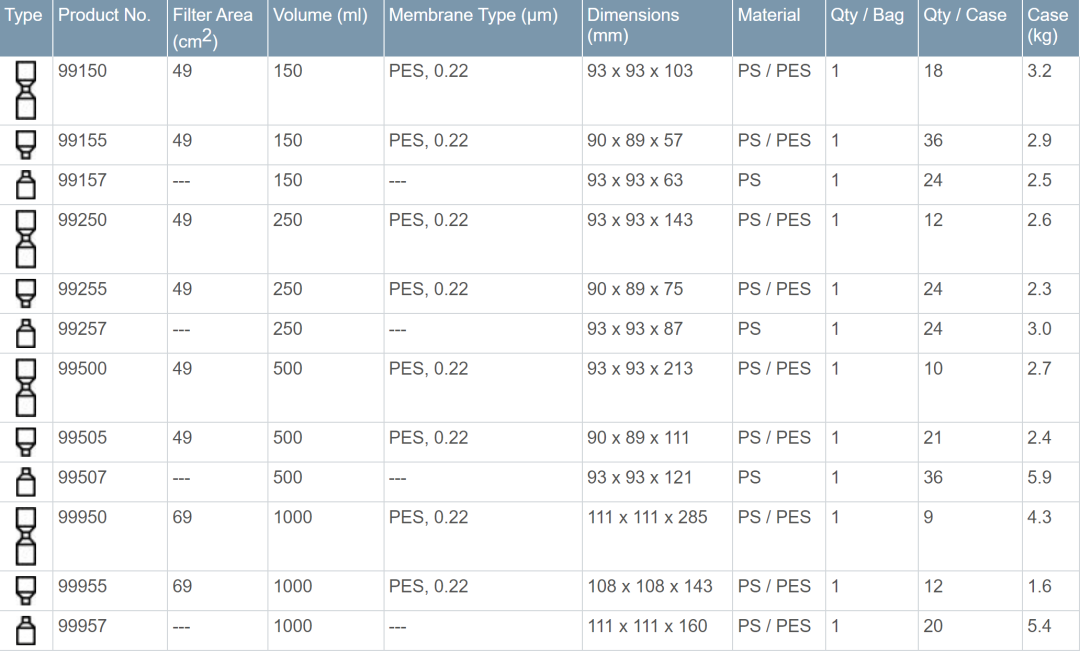Click dimensions 111 x 111 x 160
1080x652 pixels.
click(x=647, y=627)
